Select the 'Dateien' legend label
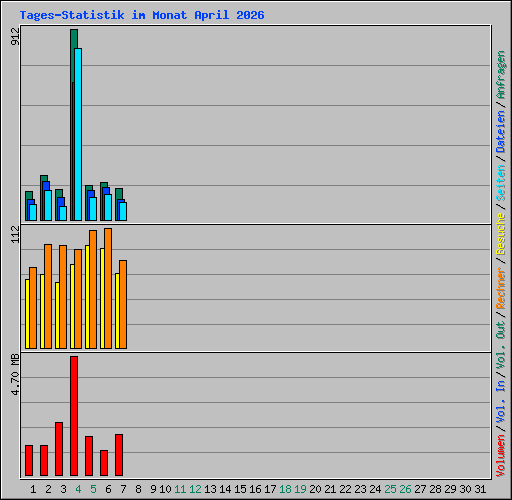 (x=501, y=132)
